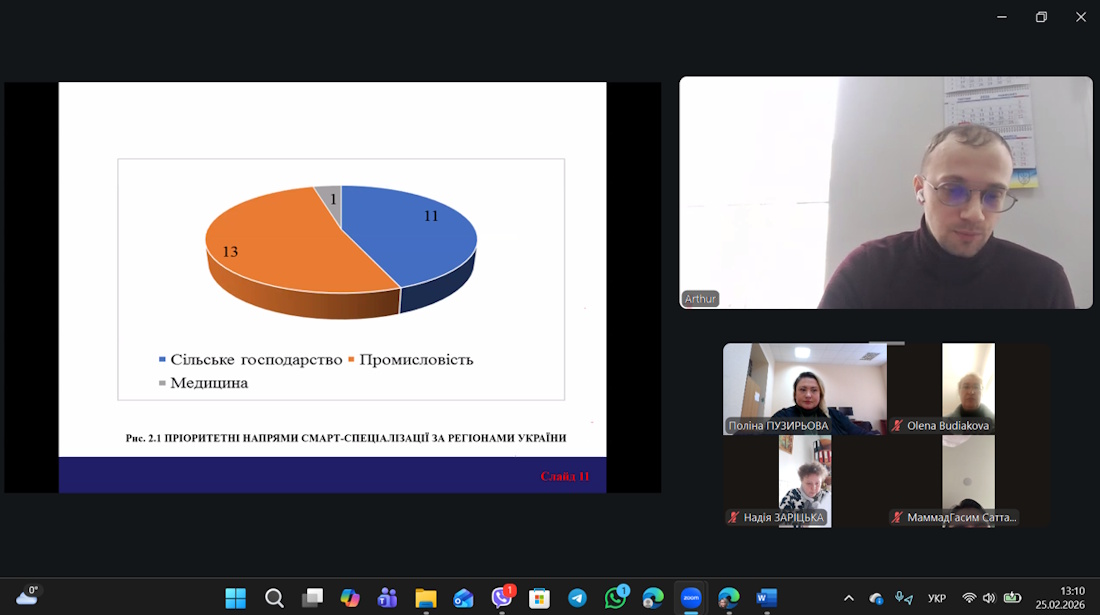Switch to Microsoft Word in taskbar
Image resolution: width=1100 pixels, height=615 pixels.
point(767,598)
